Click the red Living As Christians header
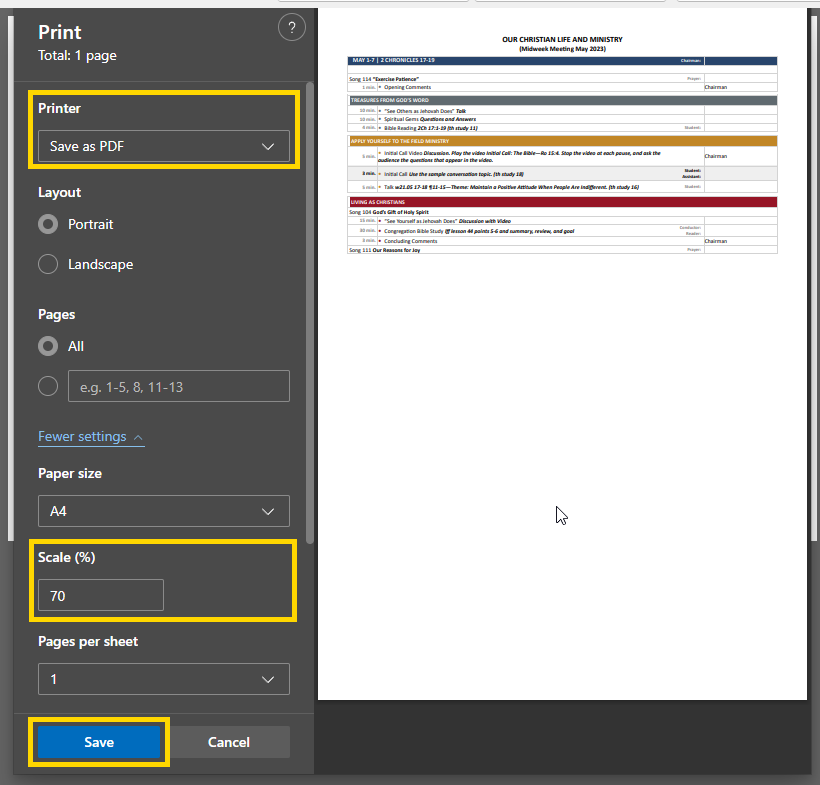This screenshot has width=820, height=785. (x=562, y=202)
